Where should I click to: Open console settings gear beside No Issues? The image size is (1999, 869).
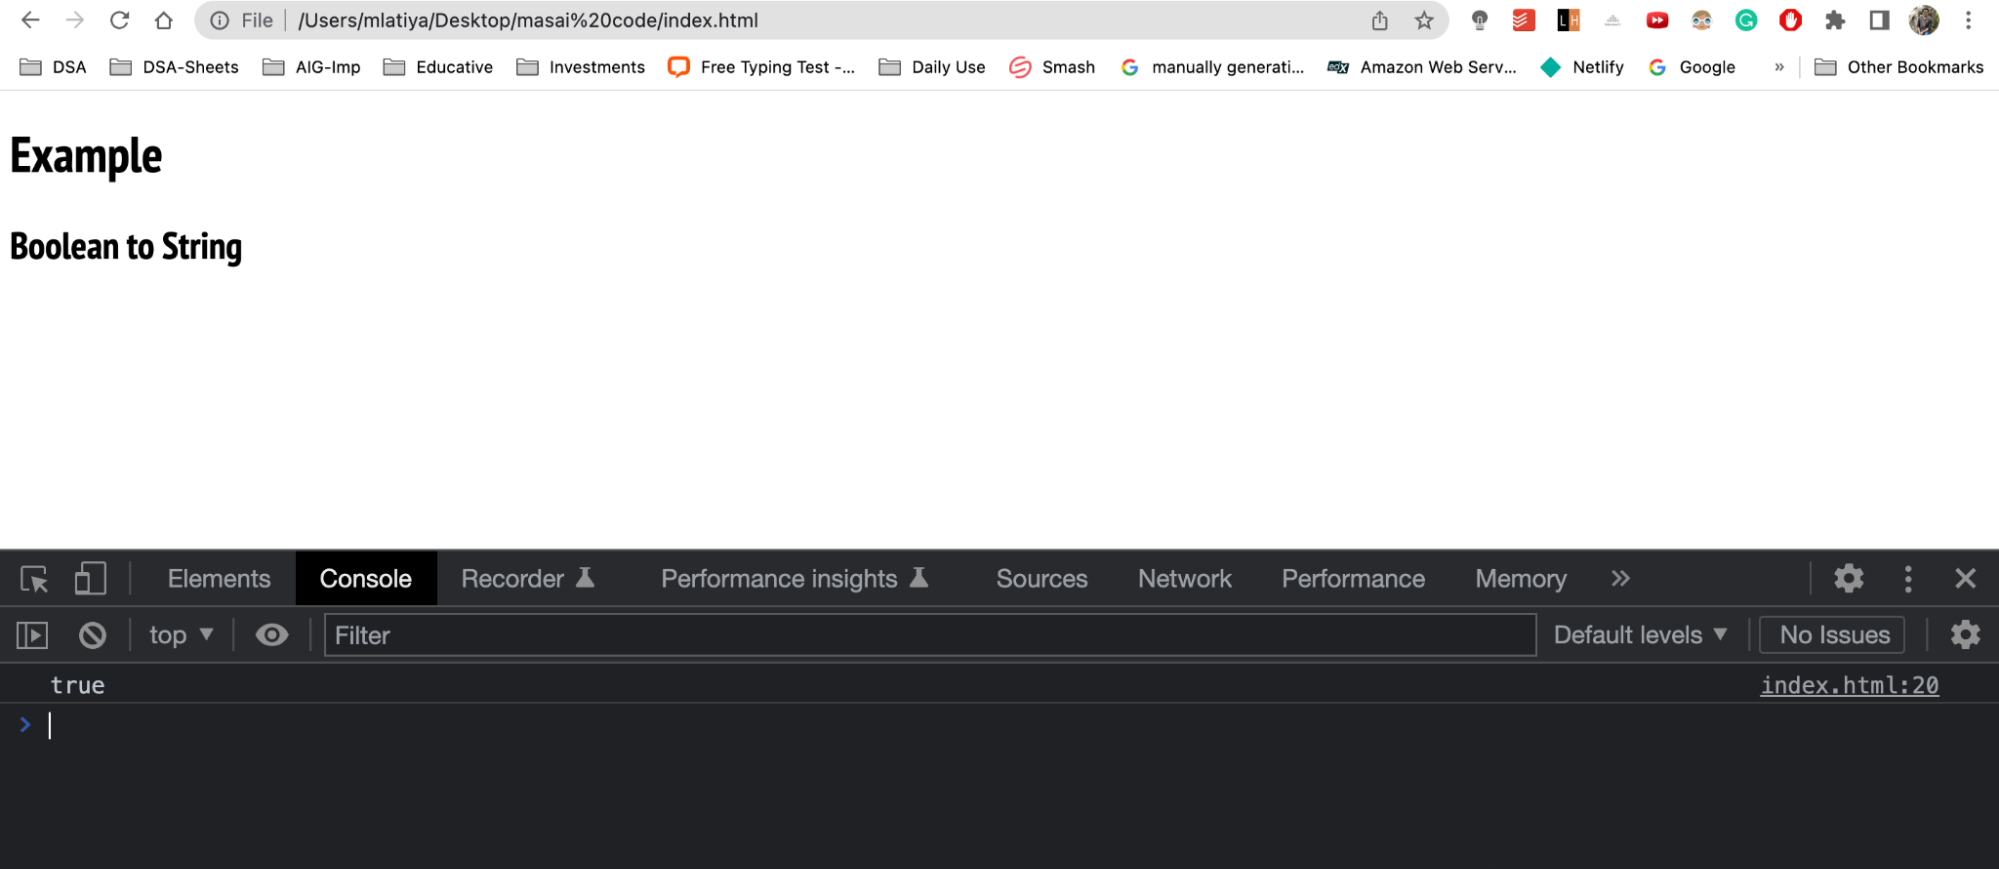point(1965,635)
